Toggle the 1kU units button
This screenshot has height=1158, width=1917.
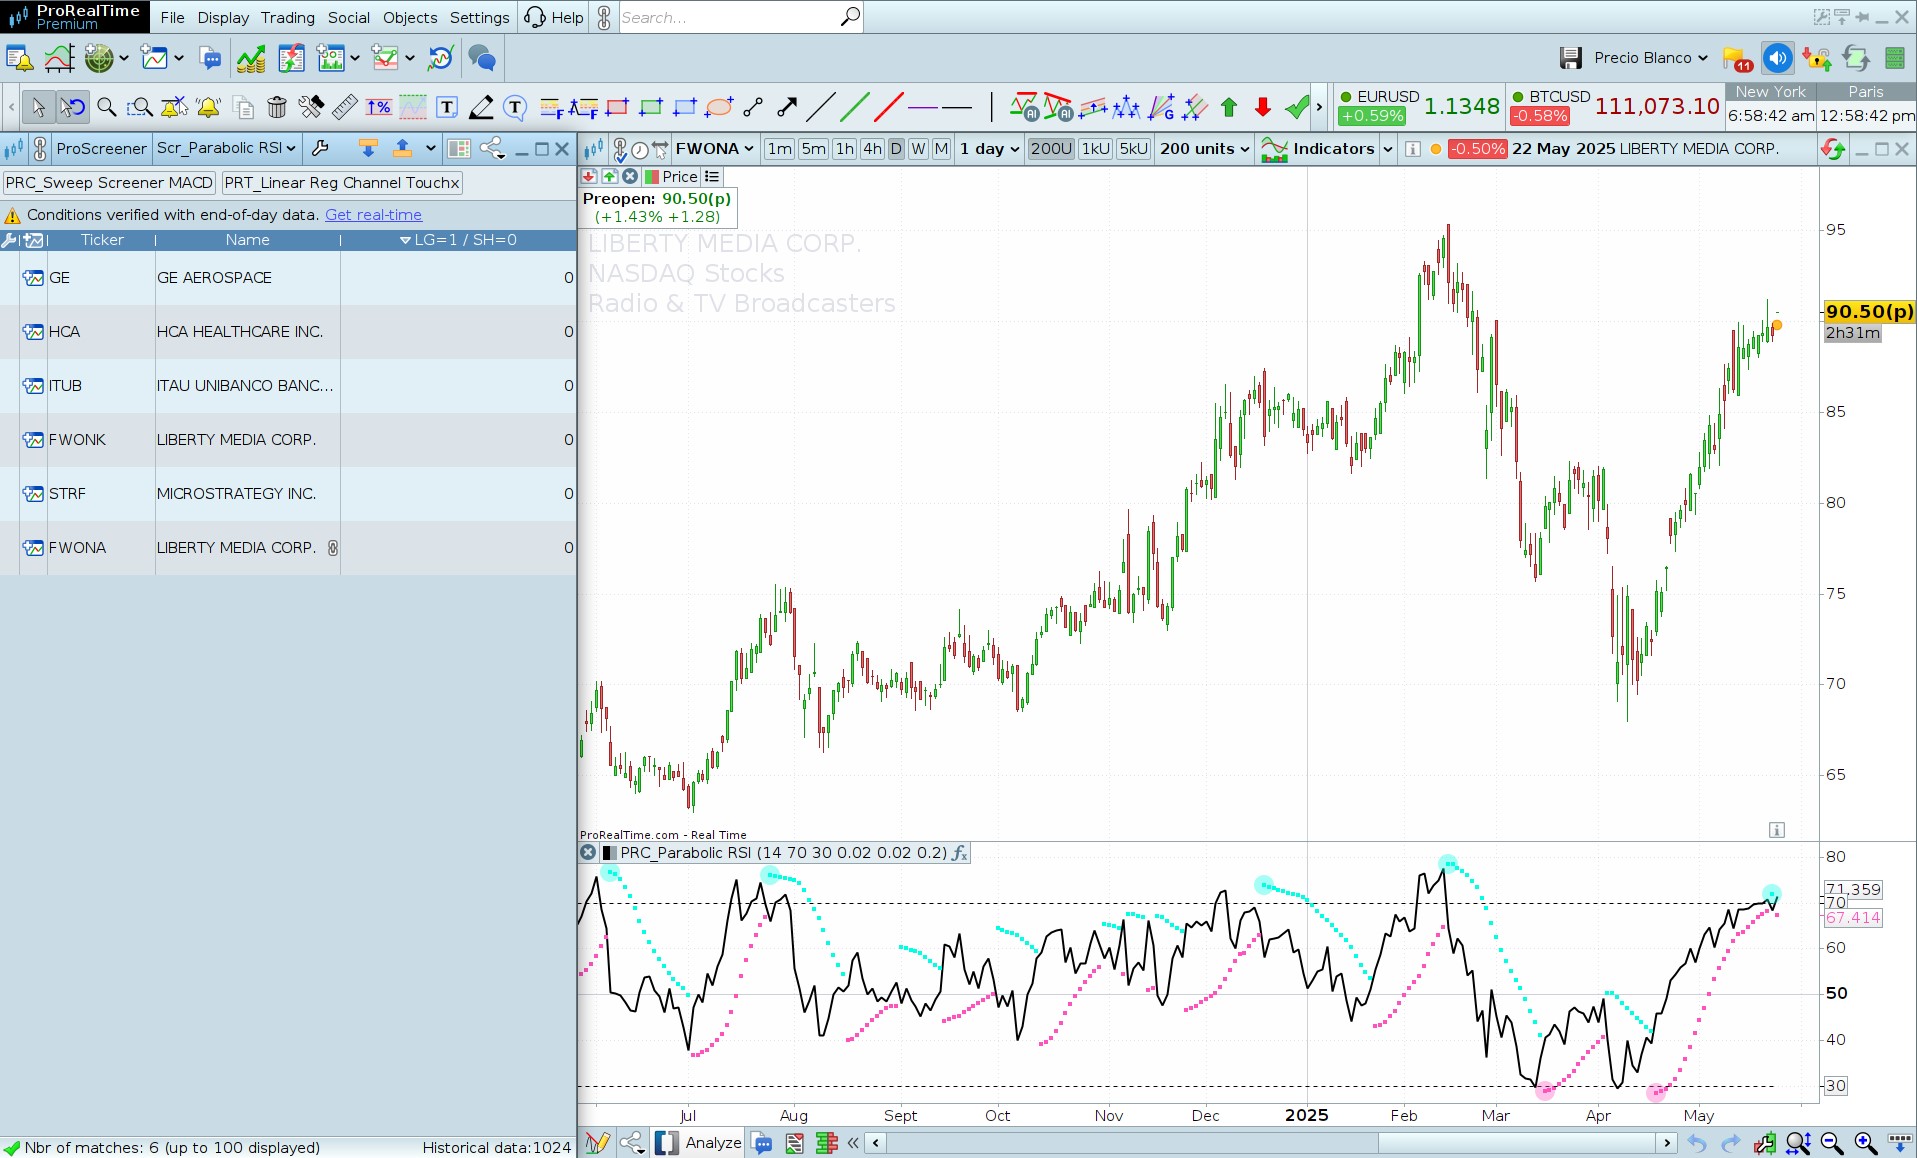(1096, 149)
